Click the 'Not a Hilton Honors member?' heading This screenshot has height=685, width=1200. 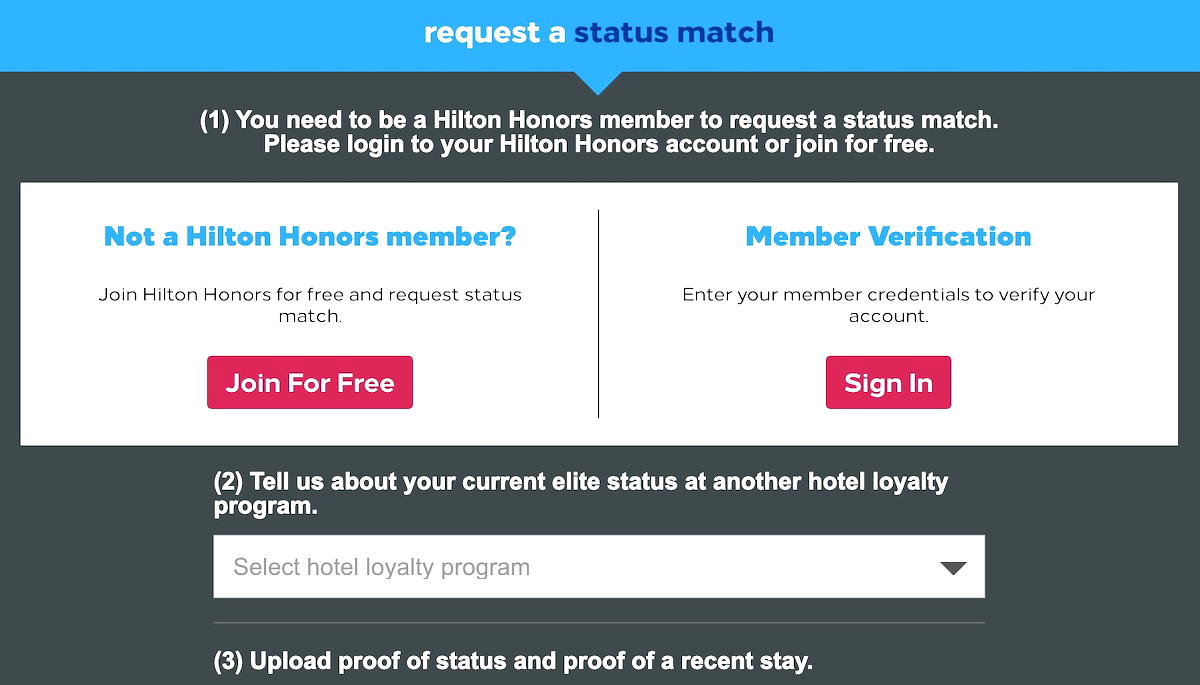[x=310, y=237]
